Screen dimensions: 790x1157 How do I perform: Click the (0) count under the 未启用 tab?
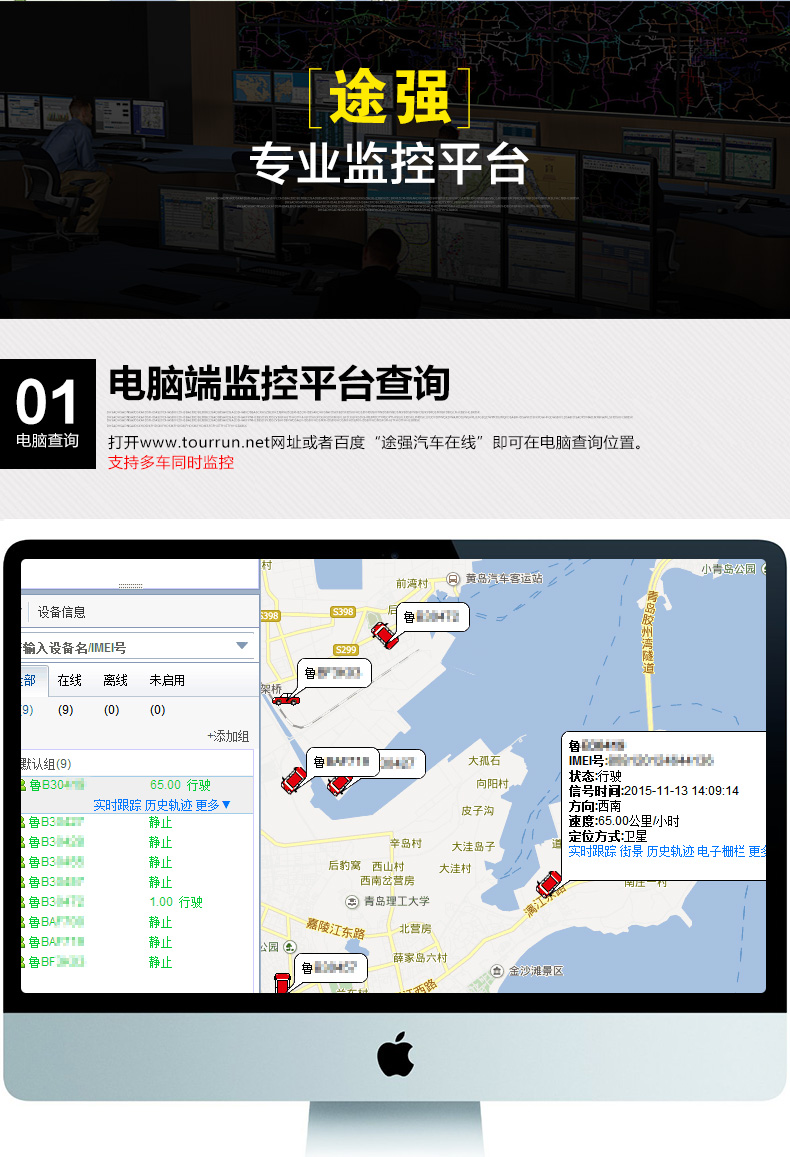click(x=158, y=710)
